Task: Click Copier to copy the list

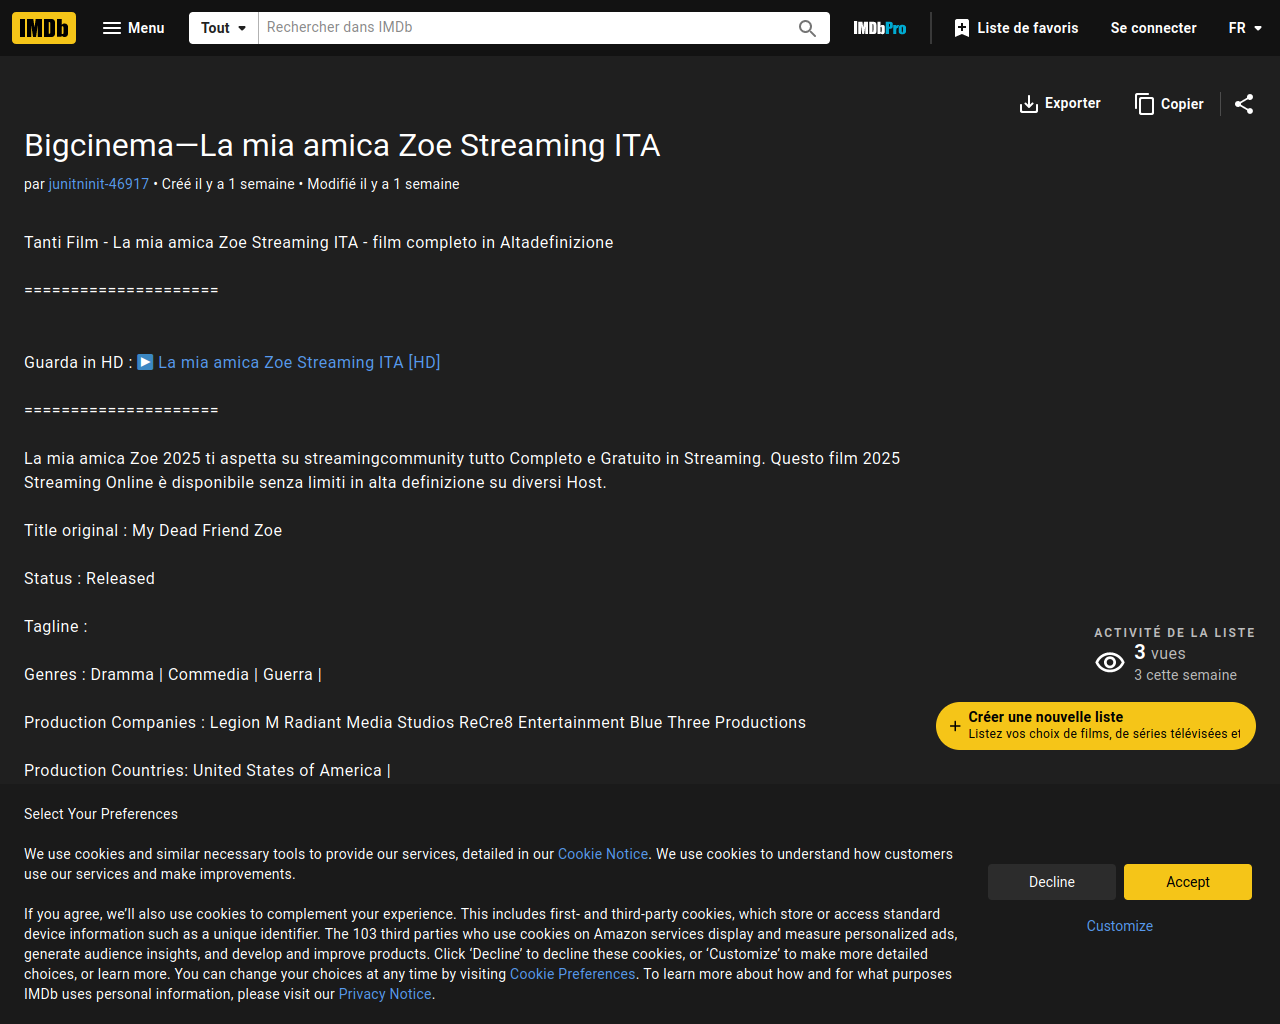Action: (x=1169, y=104)
